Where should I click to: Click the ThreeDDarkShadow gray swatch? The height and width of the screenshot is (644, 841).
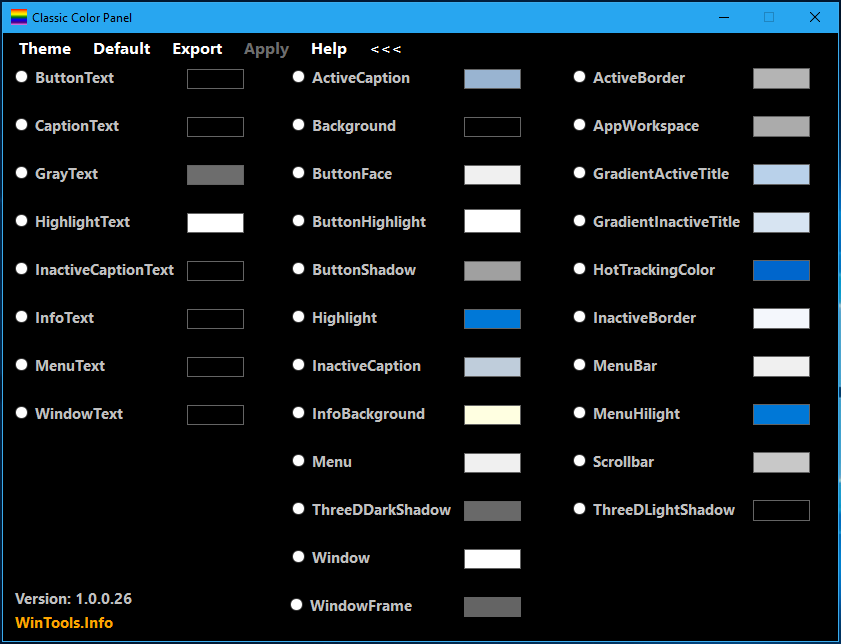coord(492,511)
